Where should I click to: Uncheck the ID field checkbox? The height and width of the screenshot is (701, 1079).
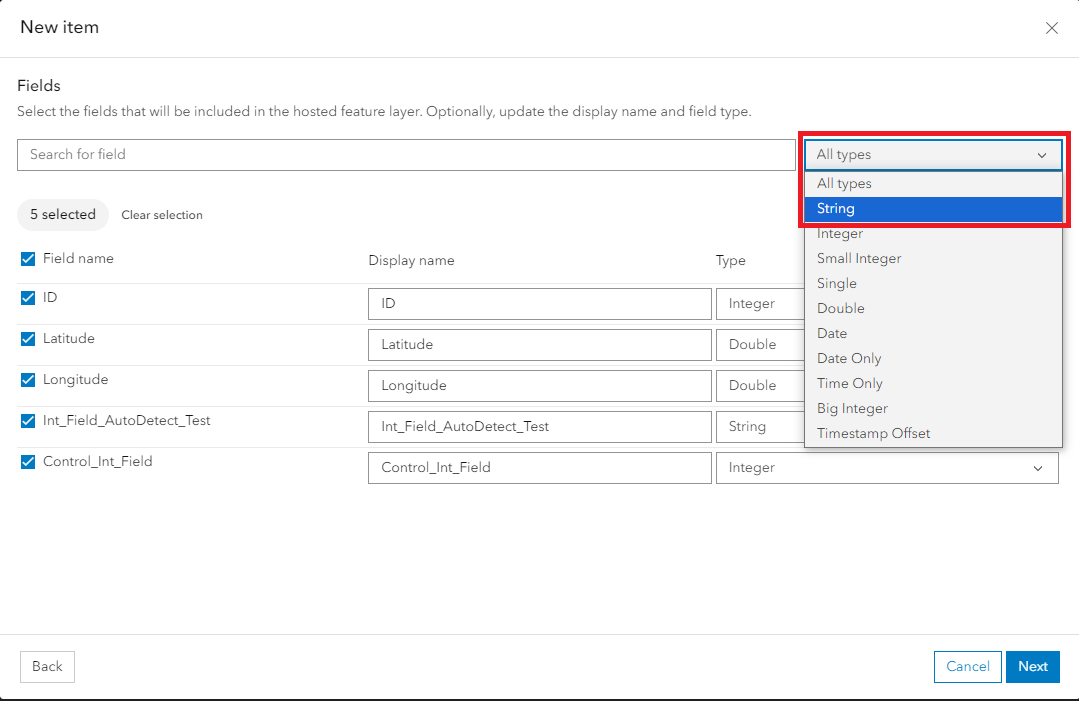pos(28,298)
